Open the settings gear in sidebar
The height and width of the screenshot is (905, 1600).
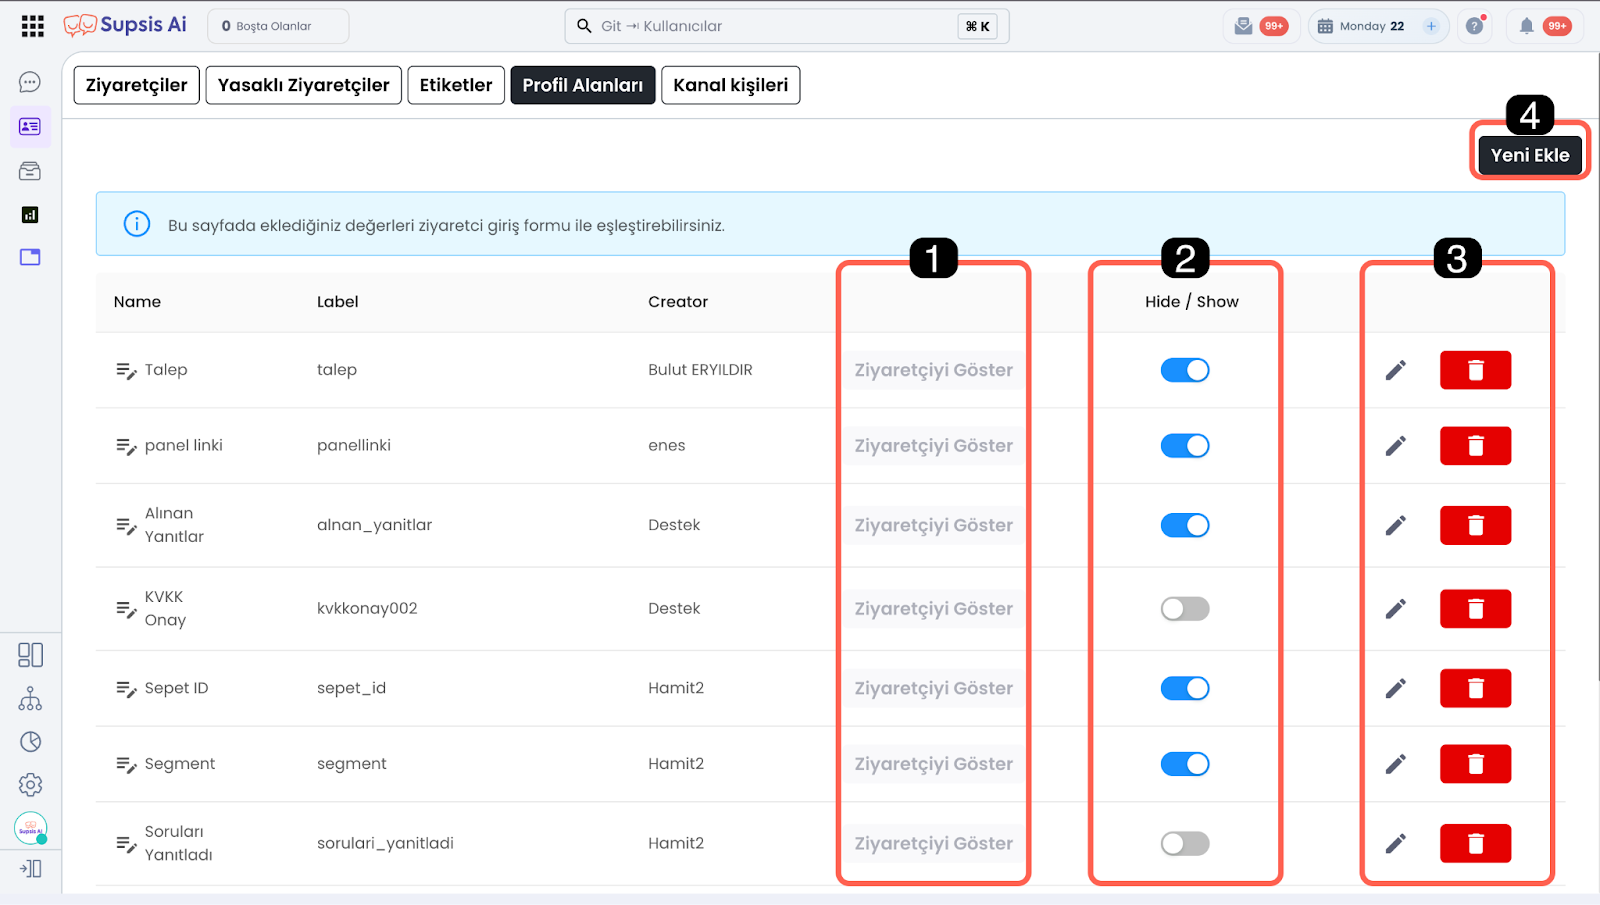30,785
